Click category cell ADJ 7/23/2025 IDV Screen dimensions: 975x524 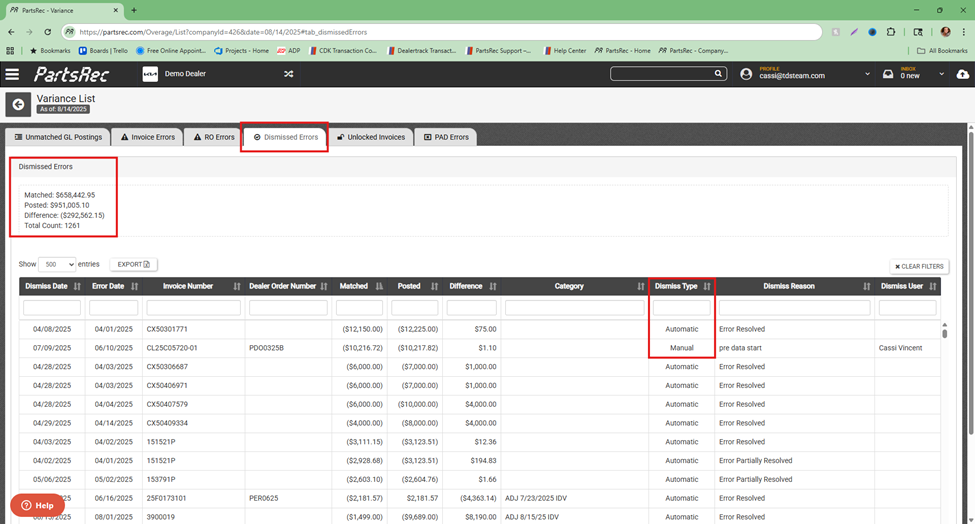tap(536, 499)
